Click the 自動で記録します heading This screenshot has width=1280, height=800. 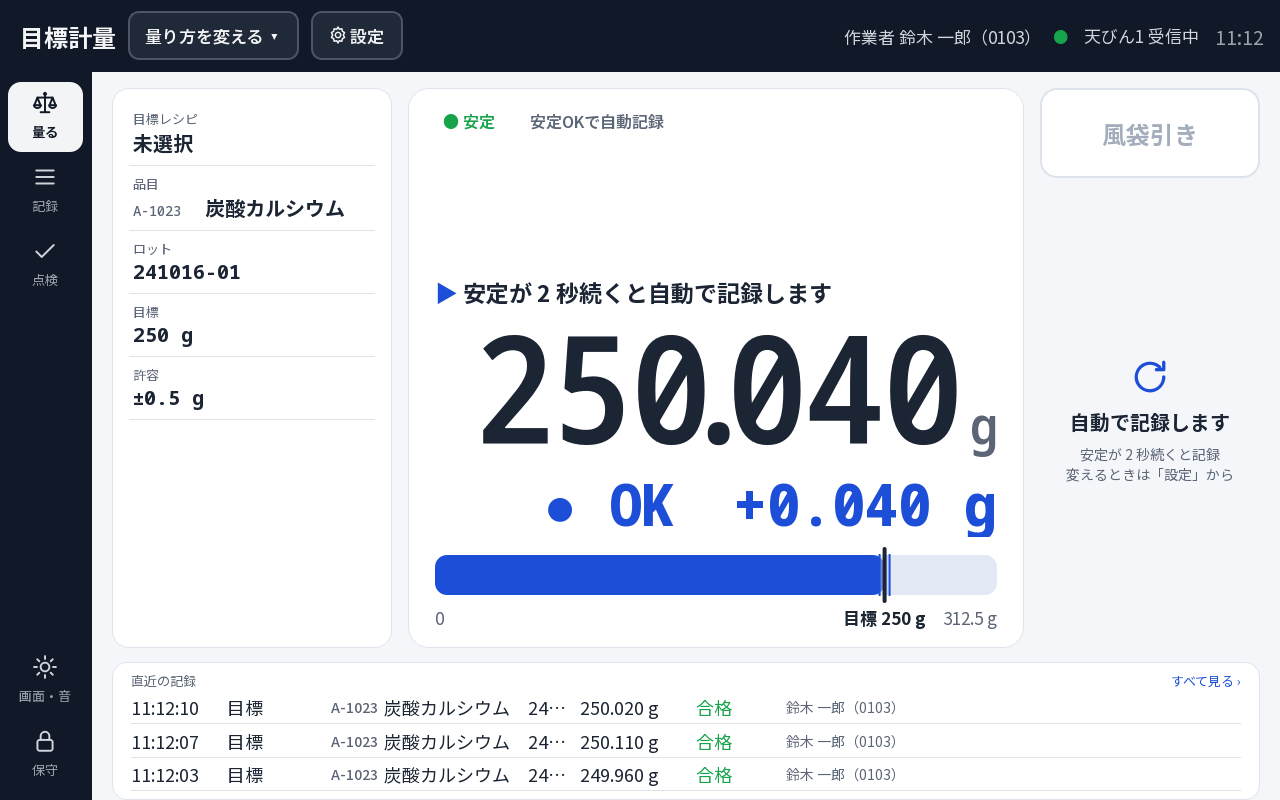(1150, 423)
